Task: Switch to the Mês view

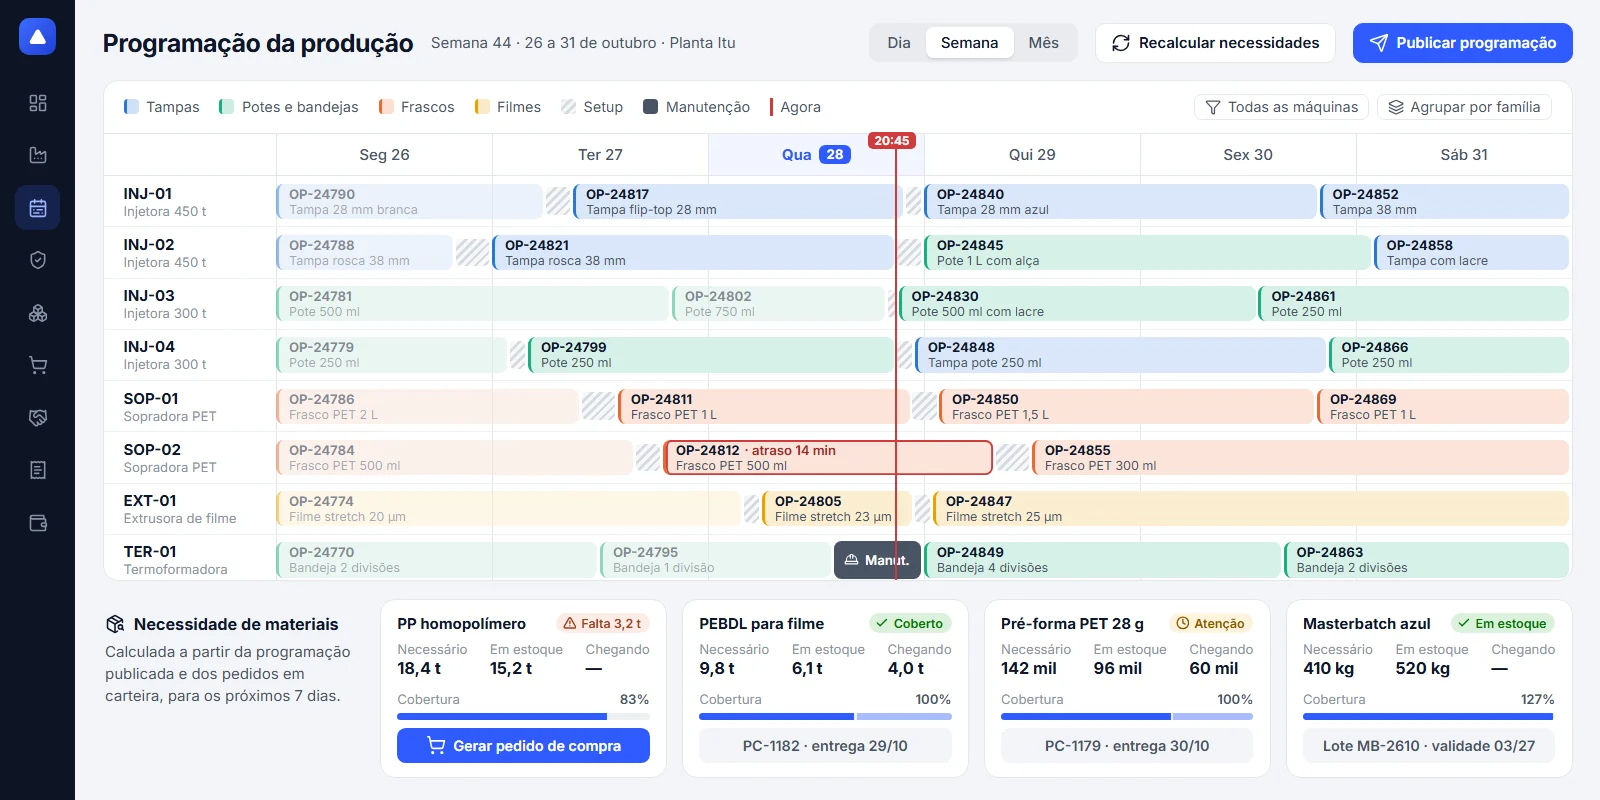Action: 1043,43
